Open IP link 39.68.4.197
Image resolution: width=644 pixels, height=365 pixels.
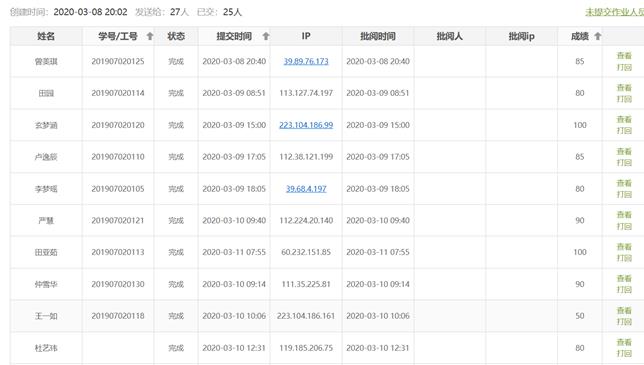point(306,189)
